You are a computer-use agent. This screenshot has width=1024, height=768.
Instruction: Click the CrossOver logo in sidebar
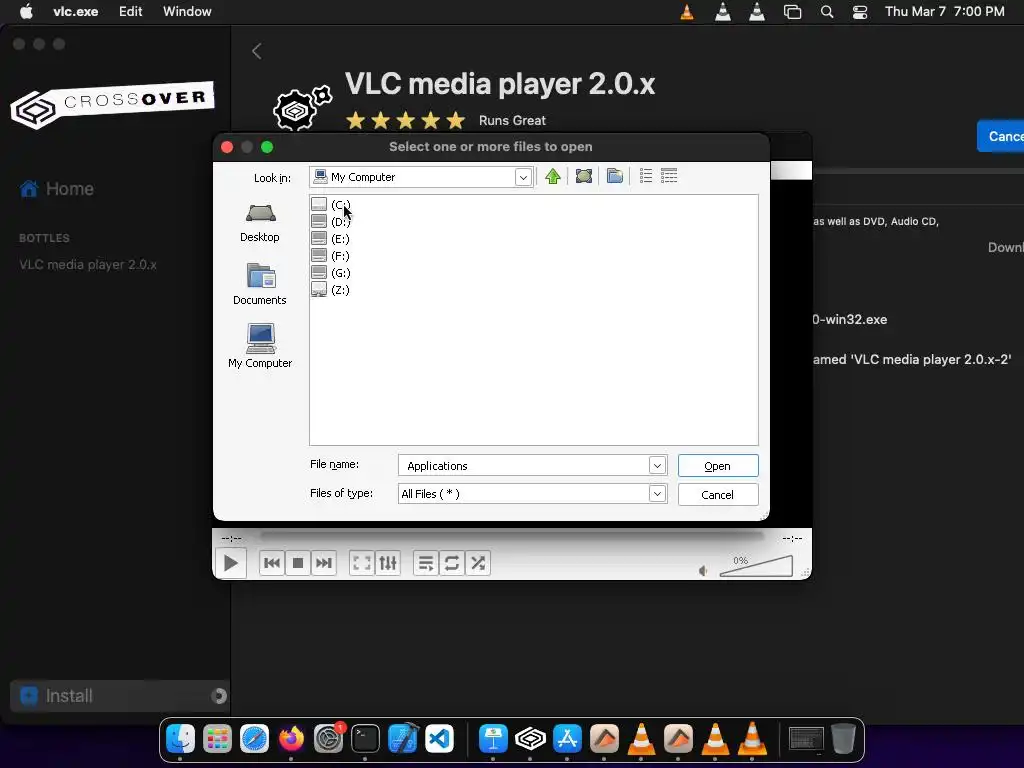tap(112, 104)
